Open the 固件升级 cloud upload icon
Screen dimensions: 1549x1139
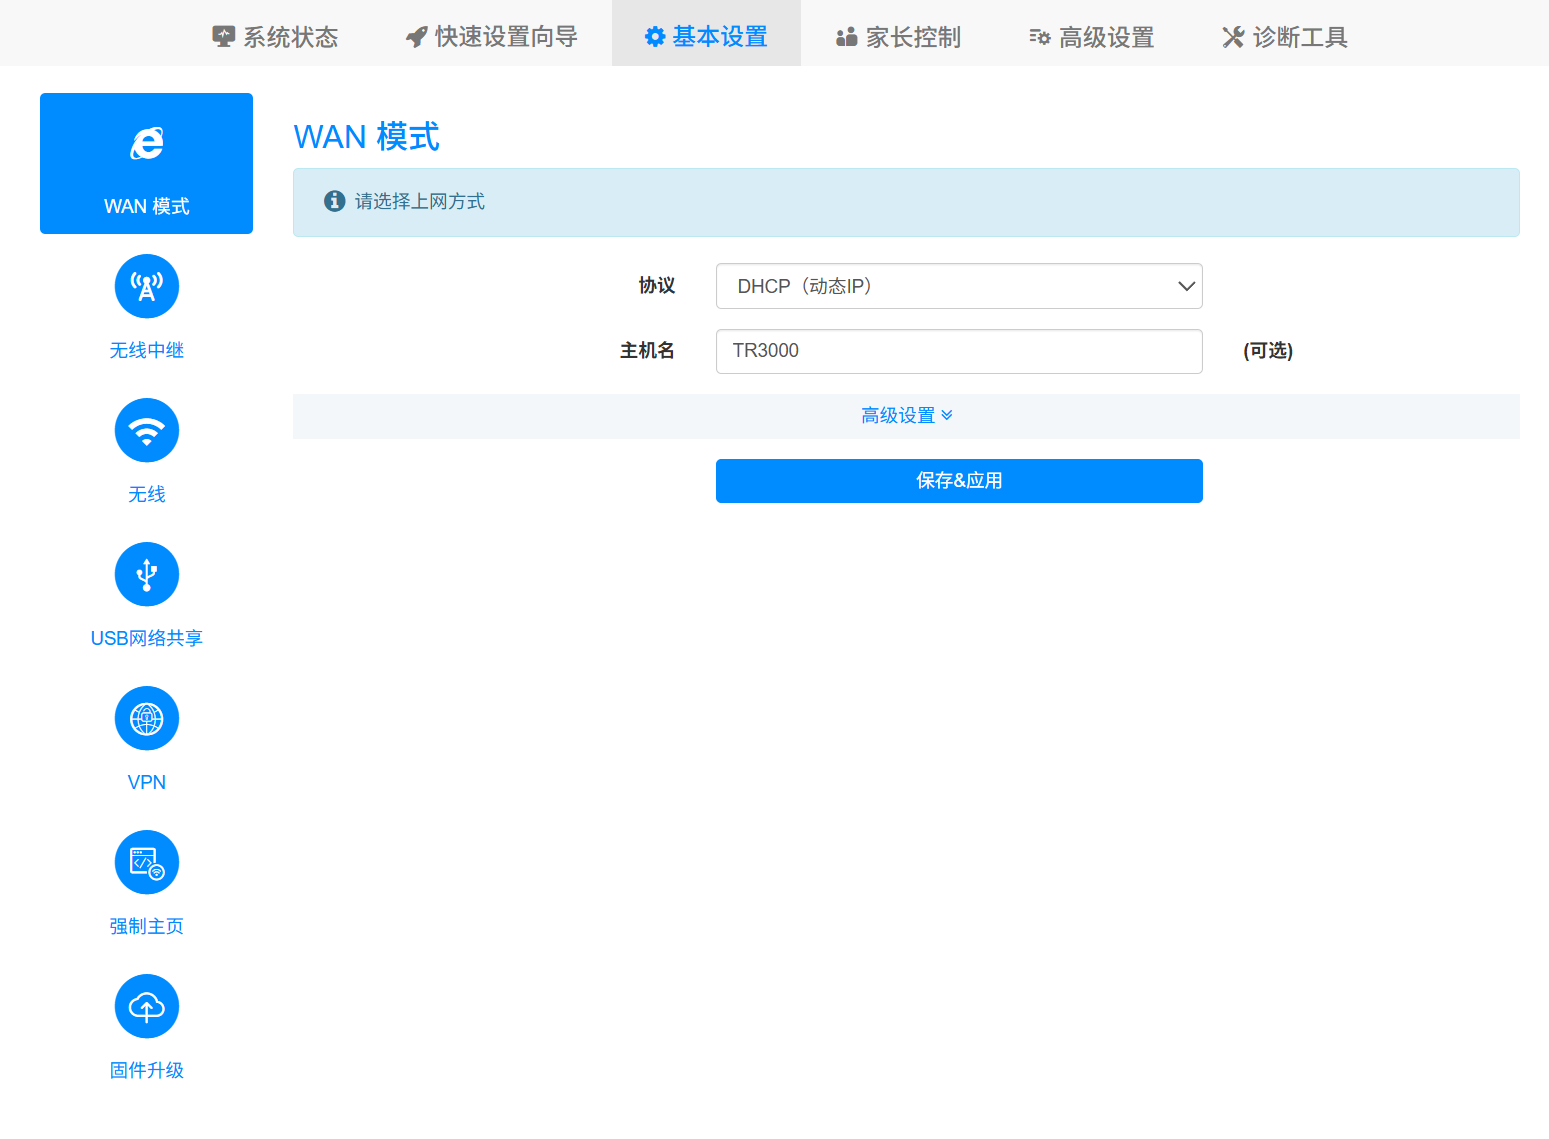(146, 1006)
